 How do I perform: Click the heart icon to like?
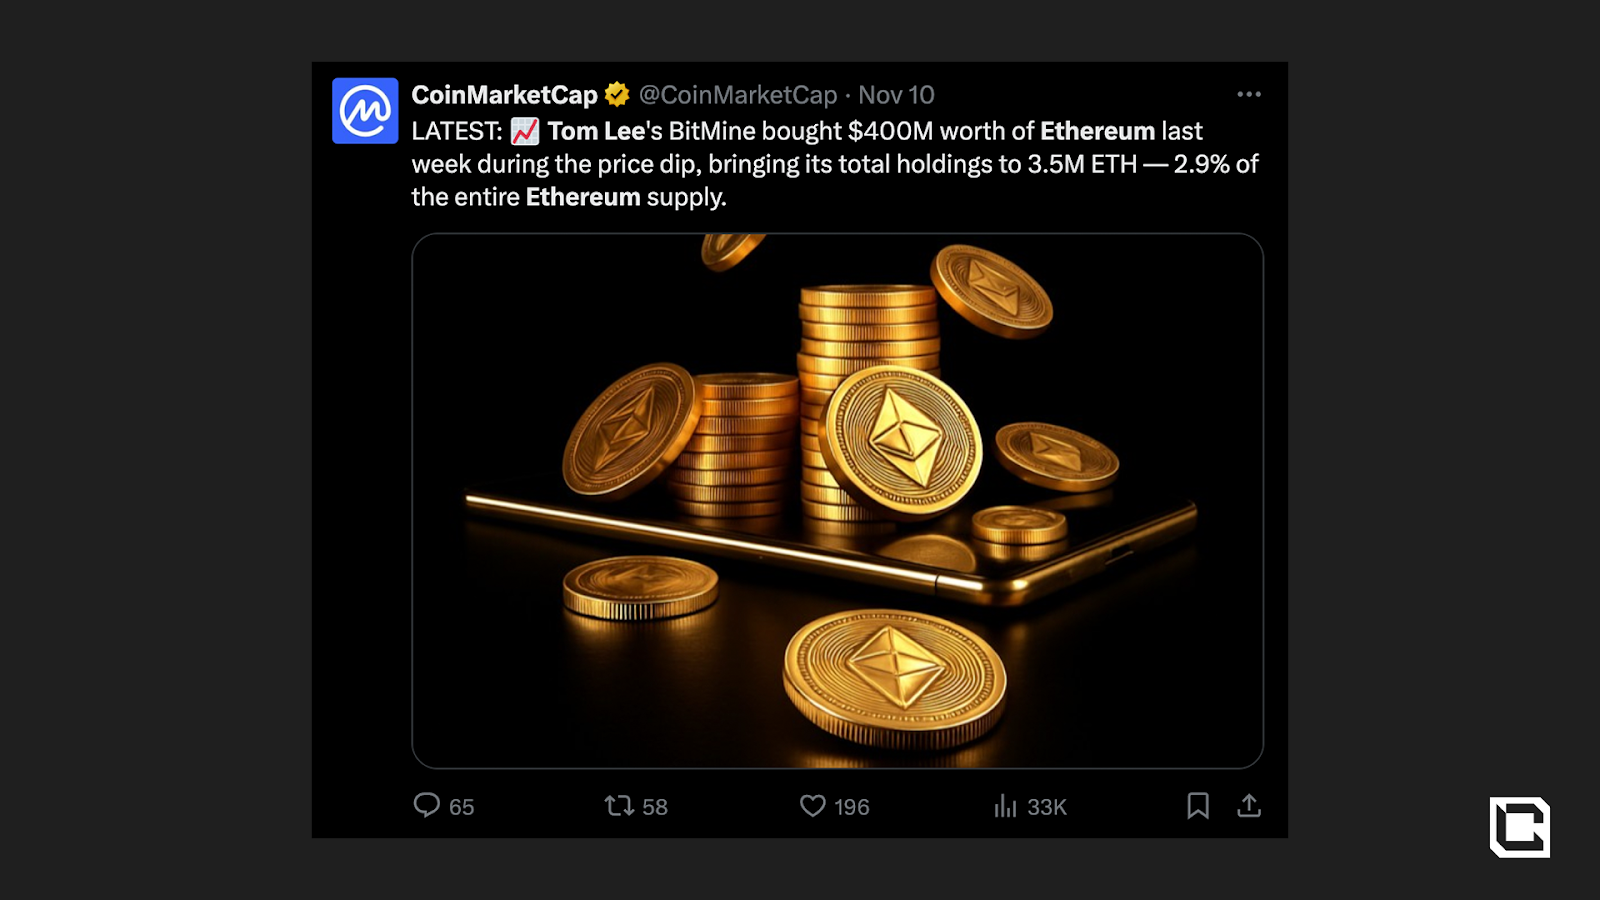814,806
